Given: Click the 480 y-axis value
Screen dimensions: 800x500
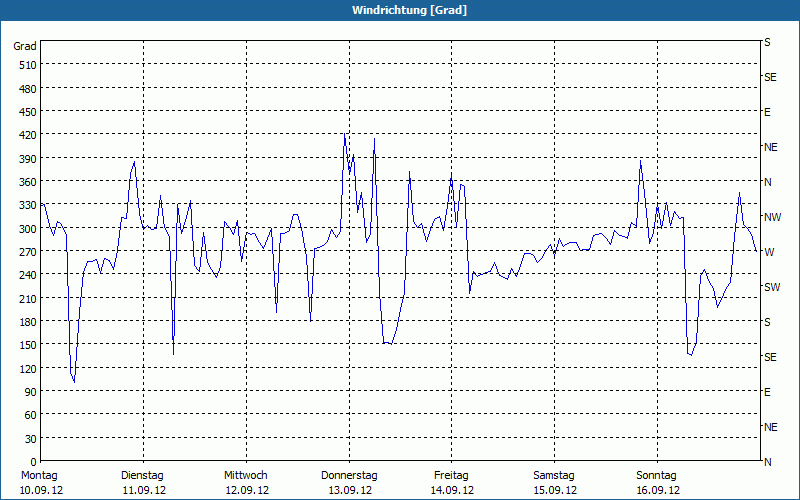Looking at the screenshot, I should (x=28, y=89).
